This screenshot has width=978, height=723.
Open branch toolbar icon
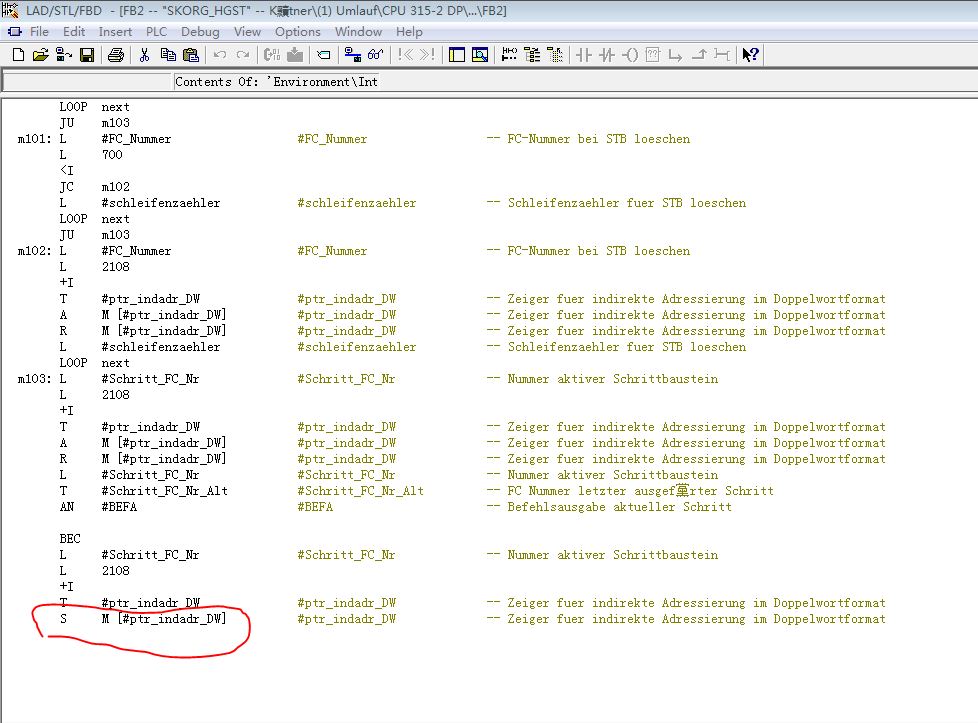point(675,55)
